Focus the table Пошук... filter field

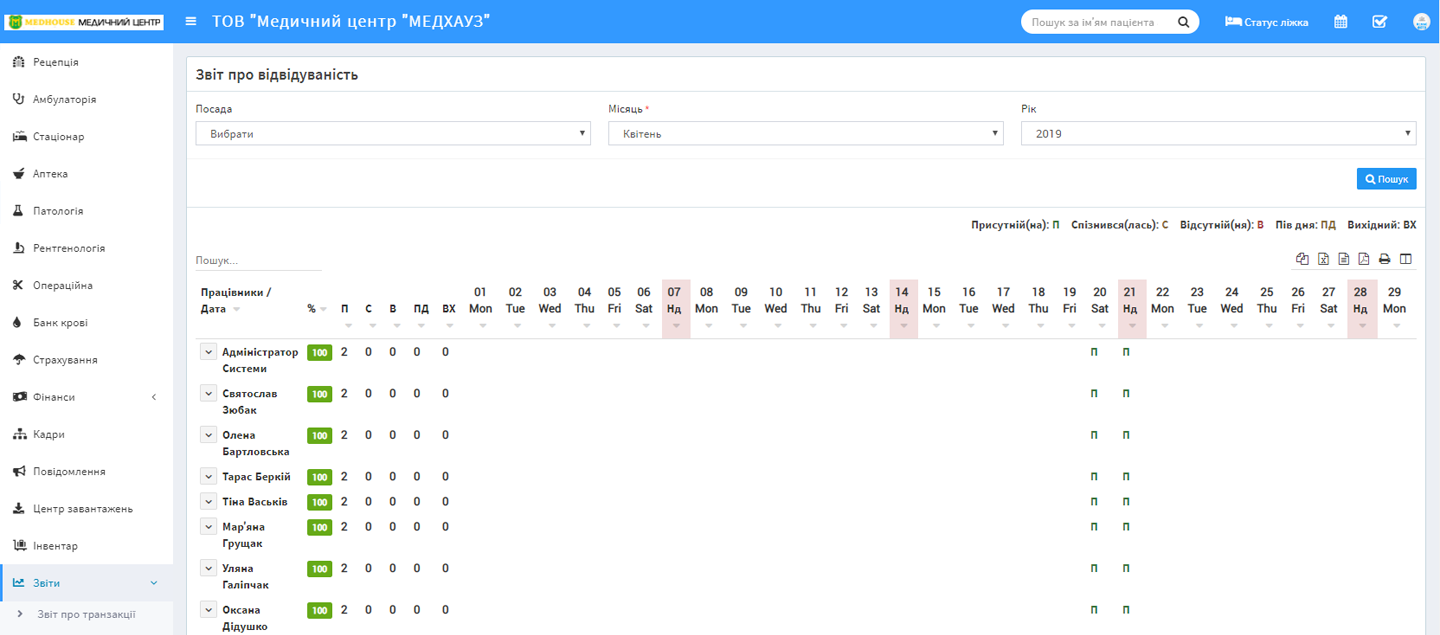coord(259,260)
